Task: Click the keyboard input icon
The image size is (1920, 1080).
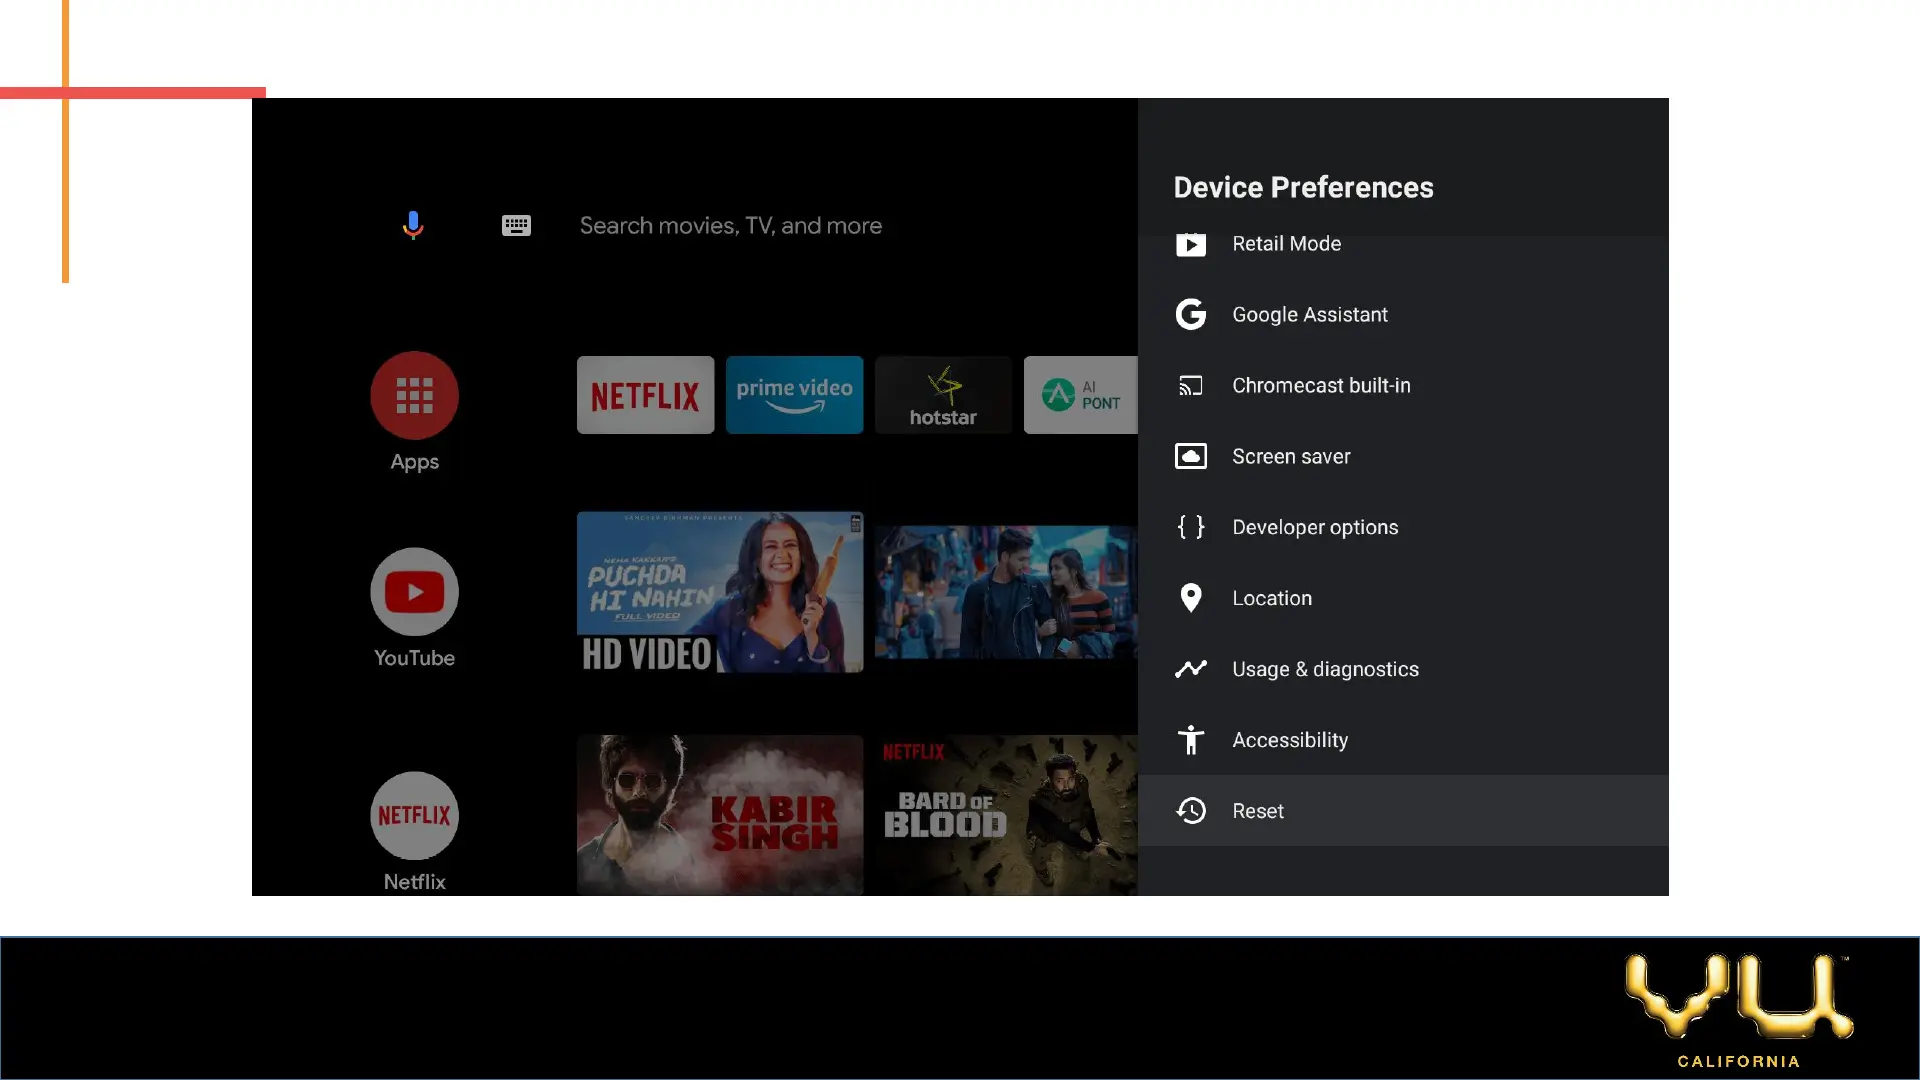Action: pos(516,225)
